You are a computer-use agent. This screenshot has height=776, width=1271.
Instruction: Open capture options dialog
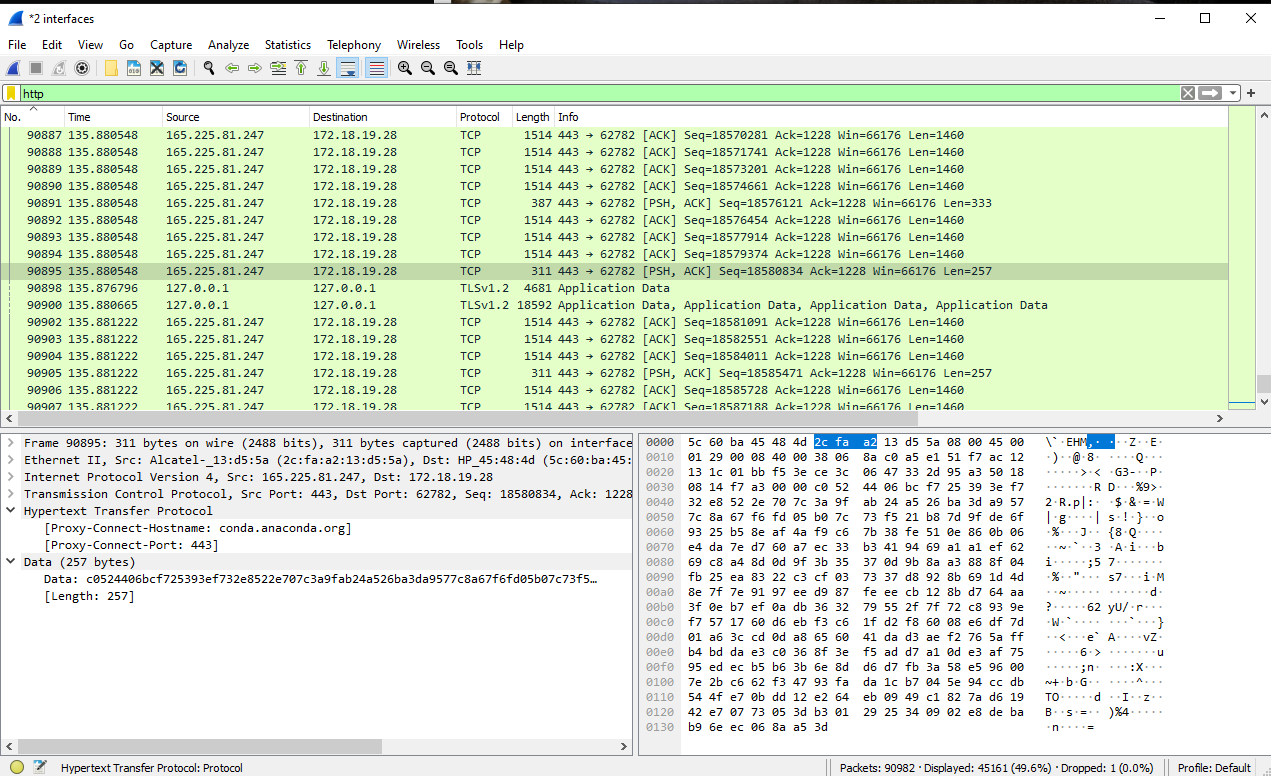coord(82,67)
